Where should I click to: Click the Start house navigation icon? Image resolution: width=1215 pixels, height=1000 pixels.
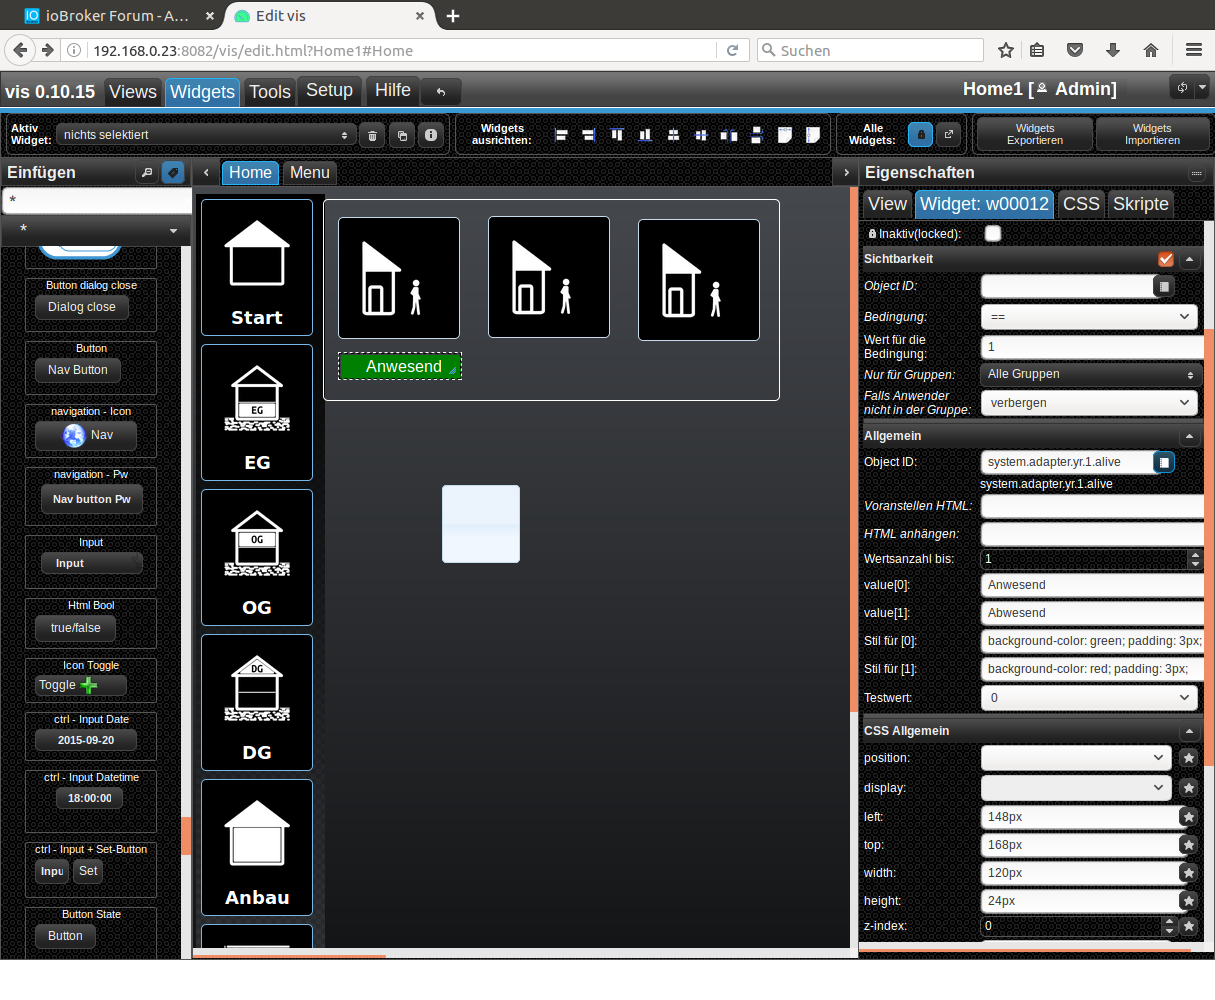point(257,267)
